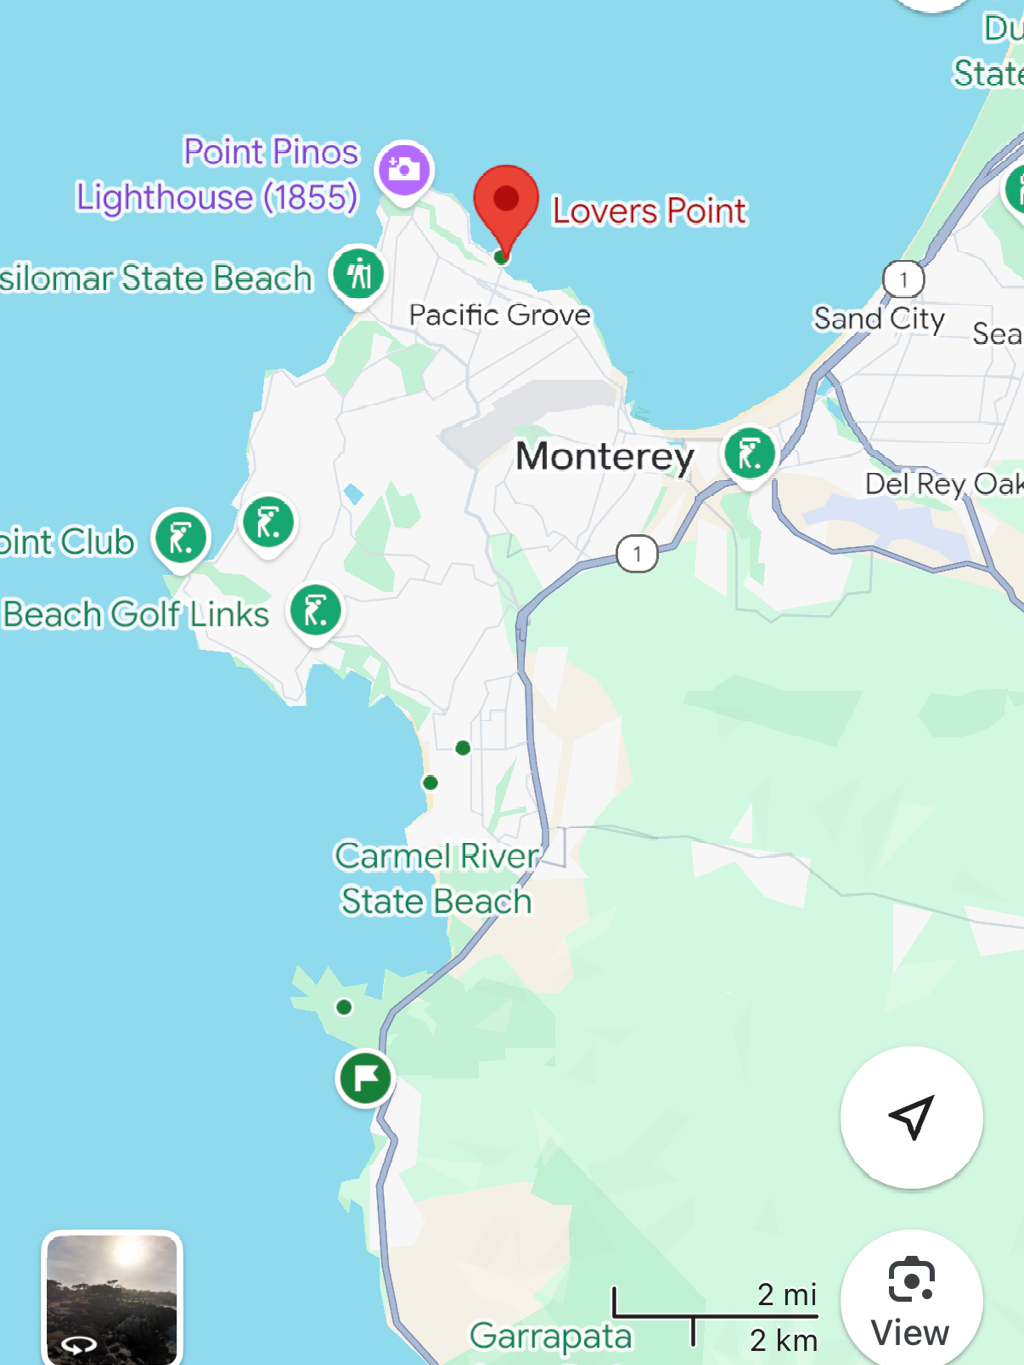1024x1365 pixels.
Task: Tap the Monterey golf course marker
Action: coord(750,455)
